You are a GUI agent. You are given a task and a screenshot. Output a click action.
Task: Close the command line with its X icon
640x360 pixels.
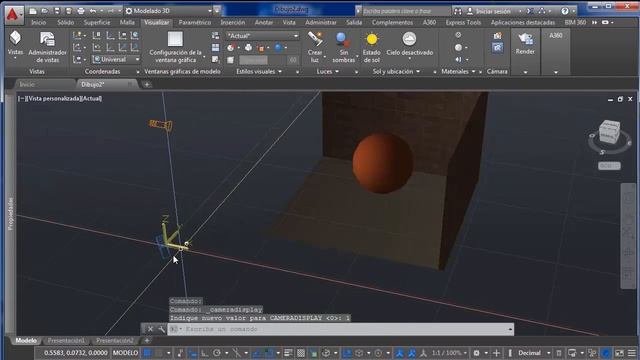pyautogui.click(x=150, y=329)
